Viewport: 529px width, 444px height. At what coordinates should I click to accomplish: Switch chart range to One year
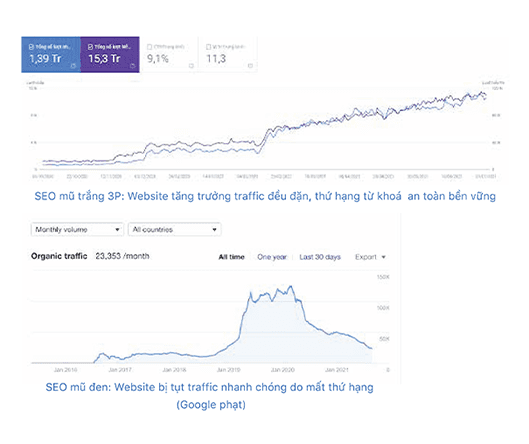coord(272,257)
